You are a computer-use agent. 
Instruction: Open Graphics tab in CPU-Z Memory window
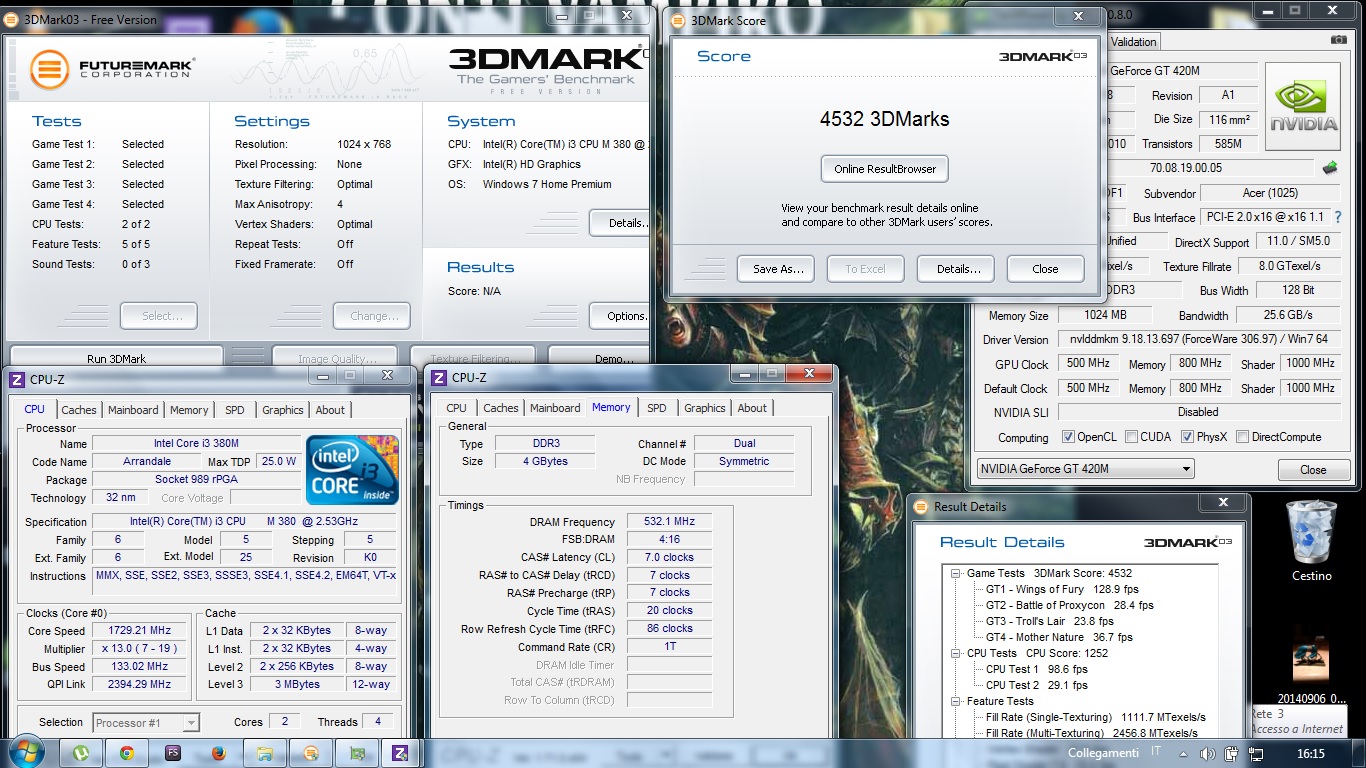point(705,408)
